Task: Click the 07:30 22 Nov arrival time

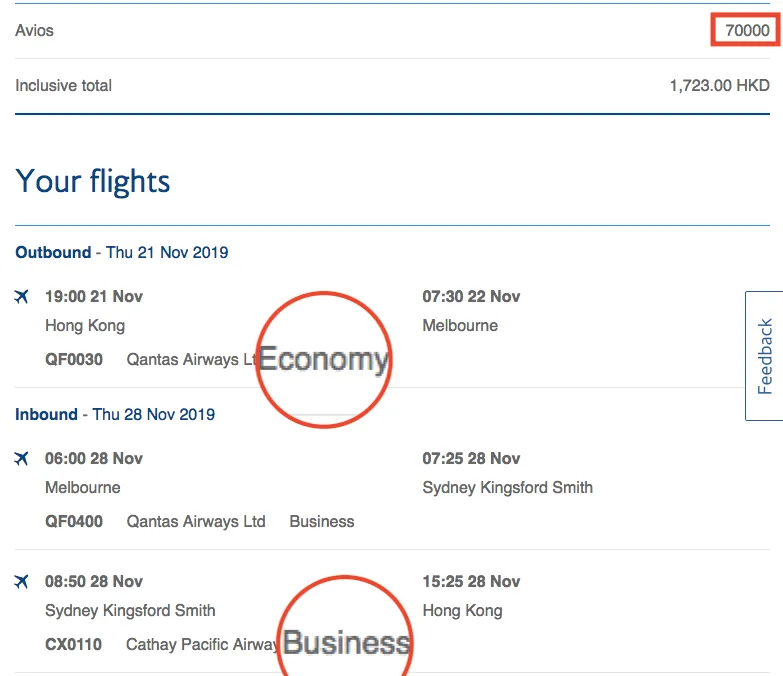Action: pyautogui.click(x=471, y=297)
